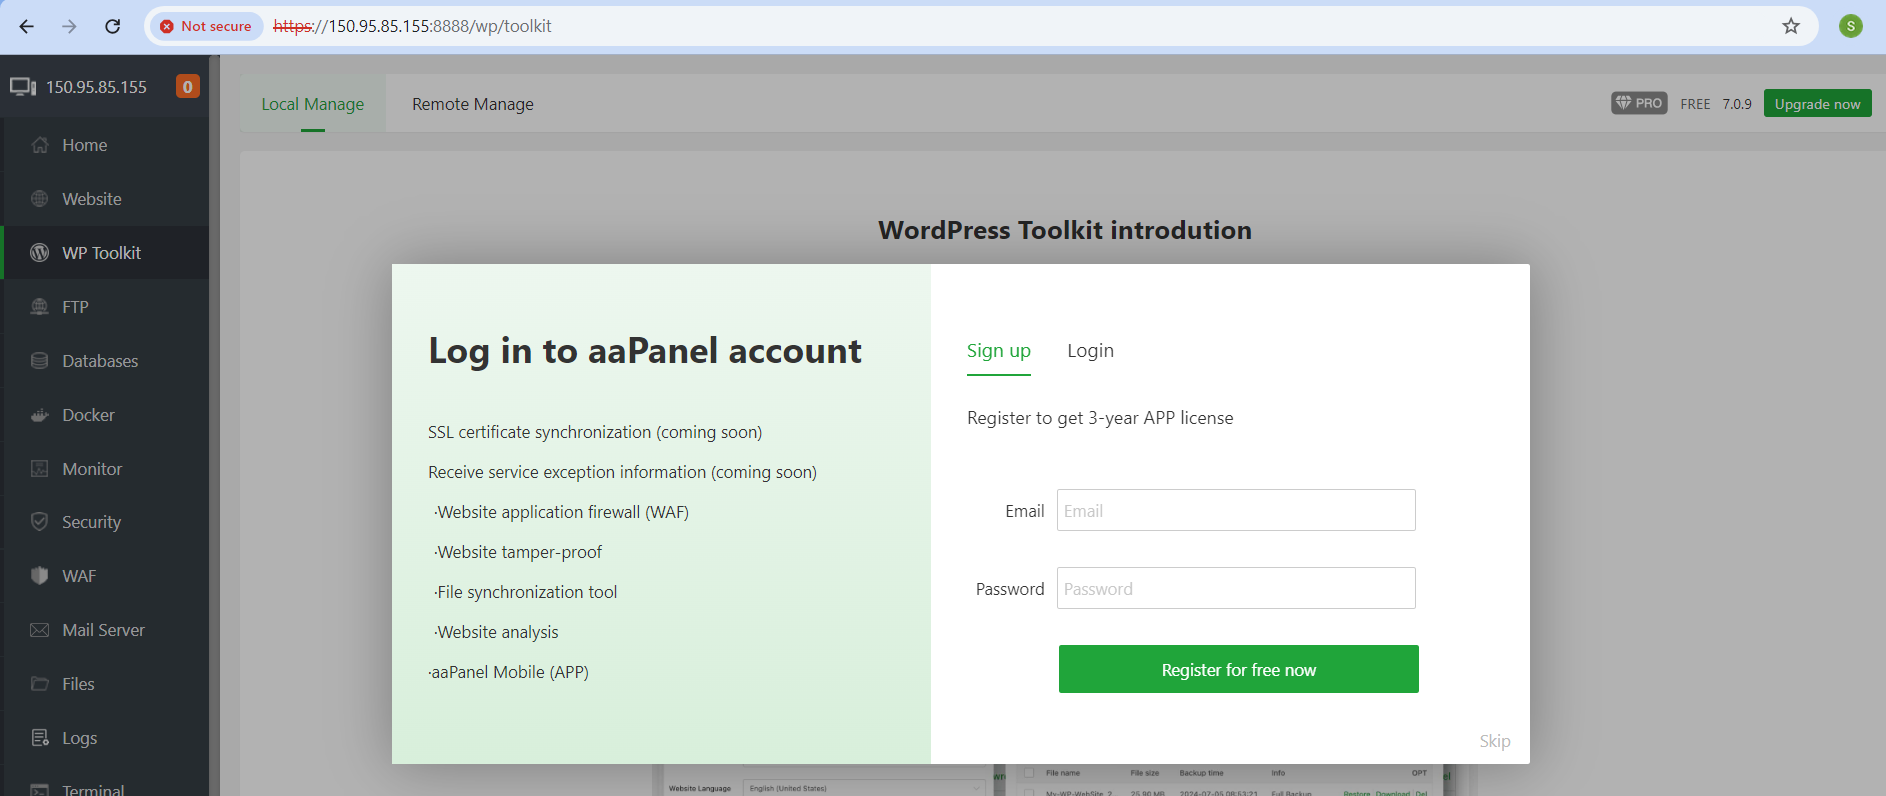Open the orange notification count badge
1886x796 pixels.
[x=187, y=87]
